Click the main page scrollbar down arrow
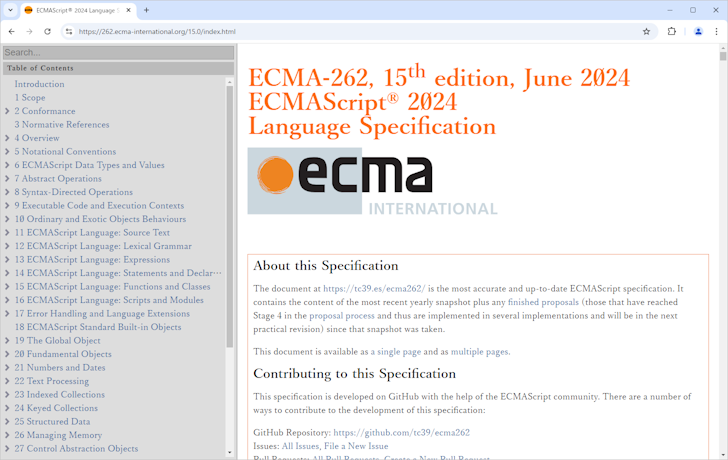Viewport: 728px width, 460px height. pos(723,455)
